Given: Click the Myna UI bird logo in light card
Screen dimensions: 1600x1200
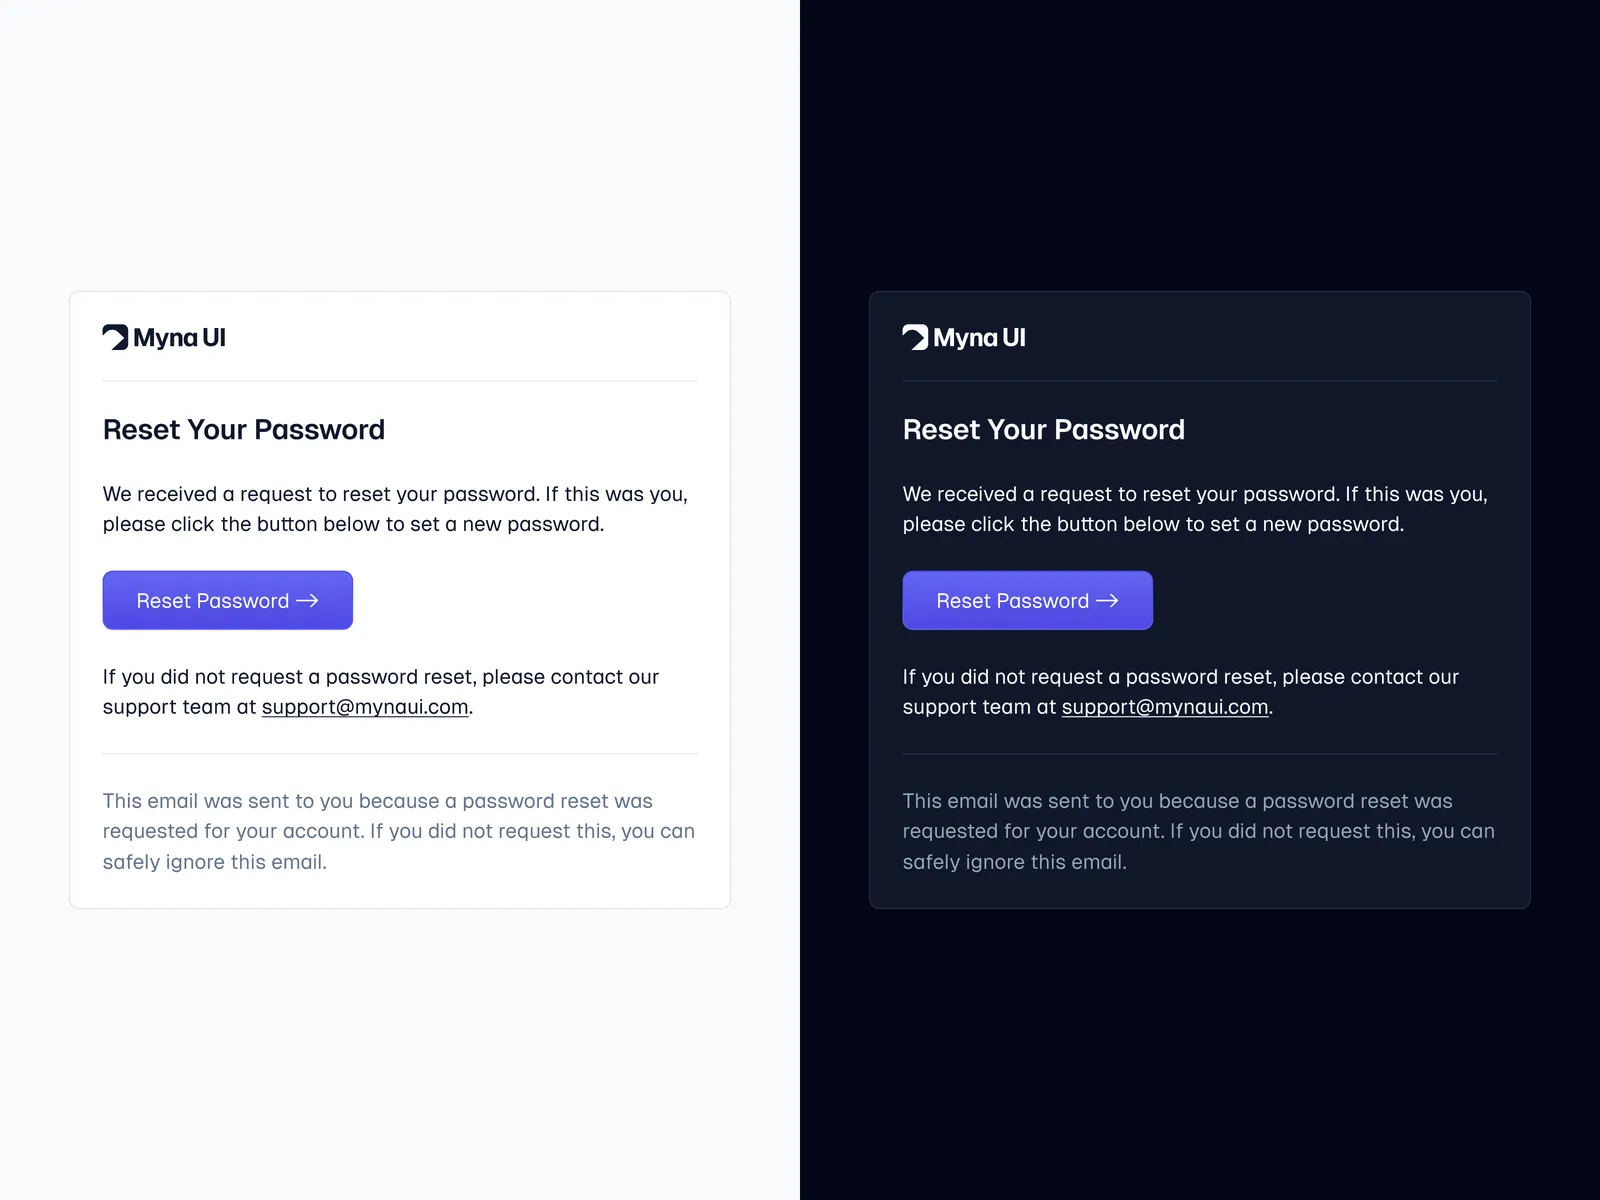Looking at the screenshot, I should (115, 337).
